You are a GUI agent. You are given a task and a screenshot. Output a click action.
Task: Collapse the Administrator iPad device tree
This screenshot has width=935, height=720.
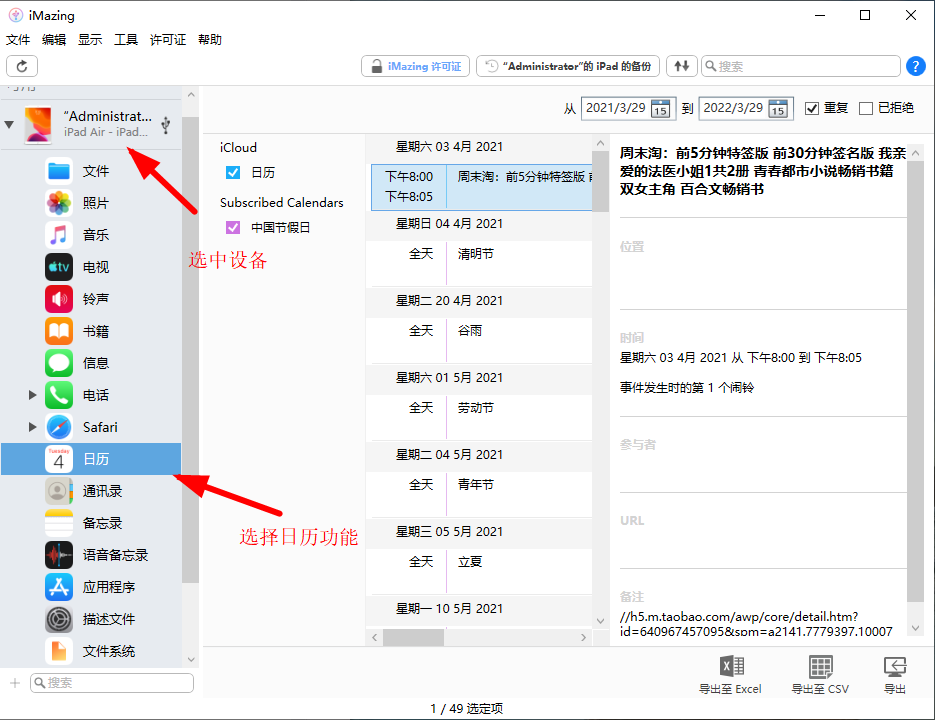[9, 125]
